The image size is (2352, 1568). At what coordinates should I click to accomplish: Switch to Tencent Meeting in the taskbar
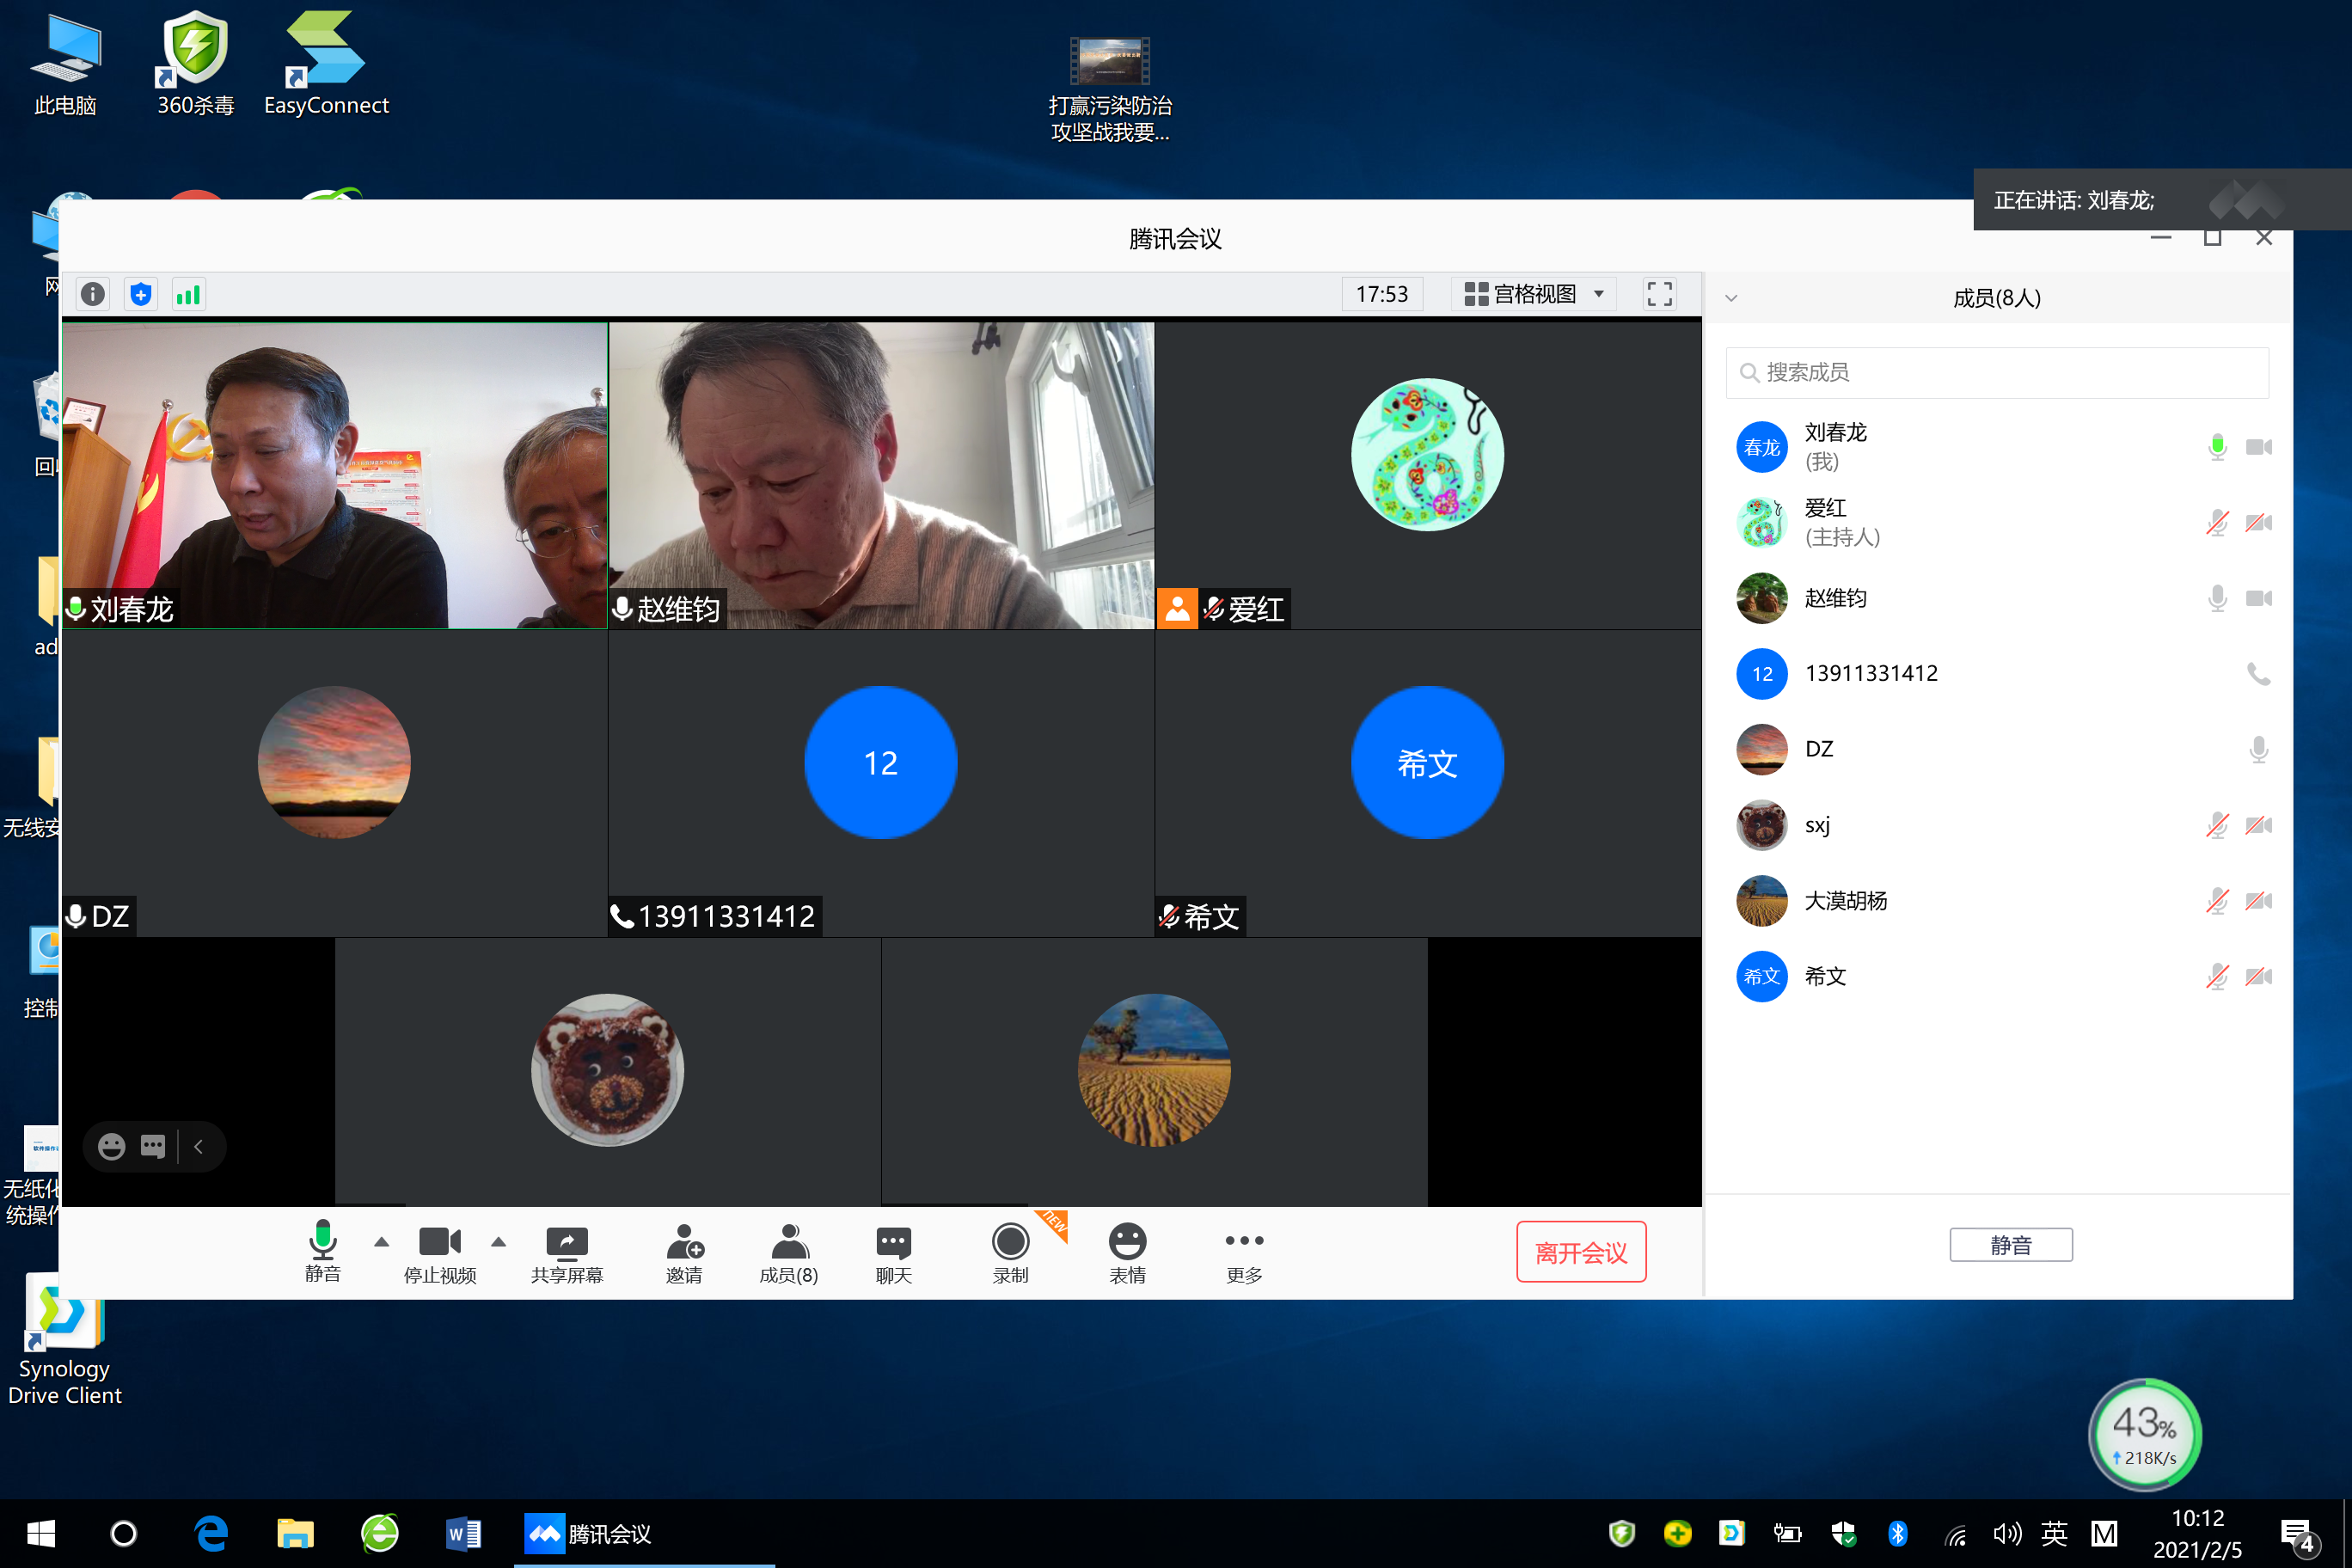pos(590,1533)
